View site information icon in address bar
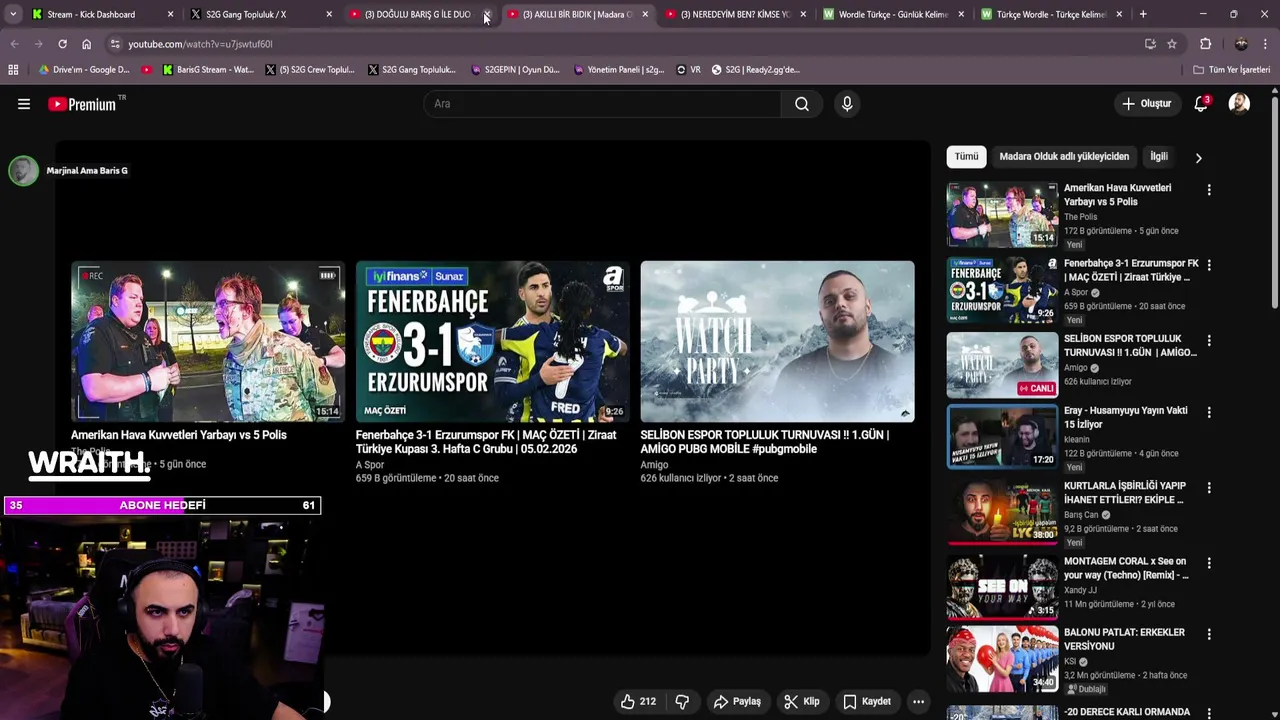Viewport: 1280px width, 720px height. [x=115, y=44]
